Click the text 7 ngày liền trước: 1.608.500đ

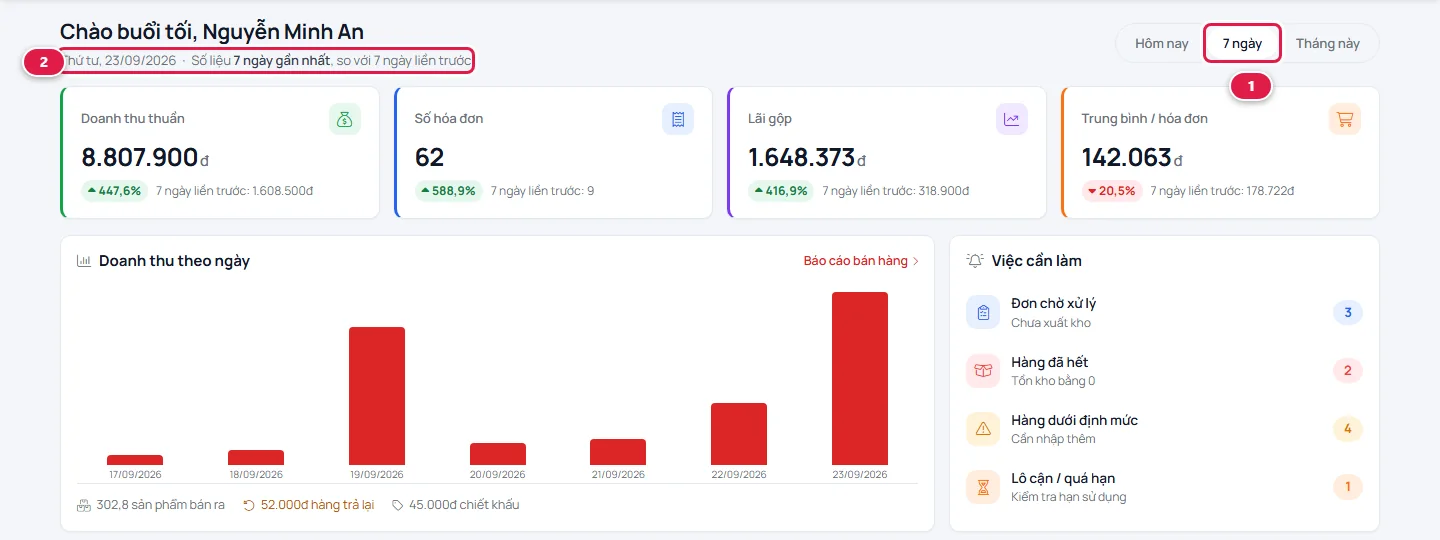click(234, 190)
